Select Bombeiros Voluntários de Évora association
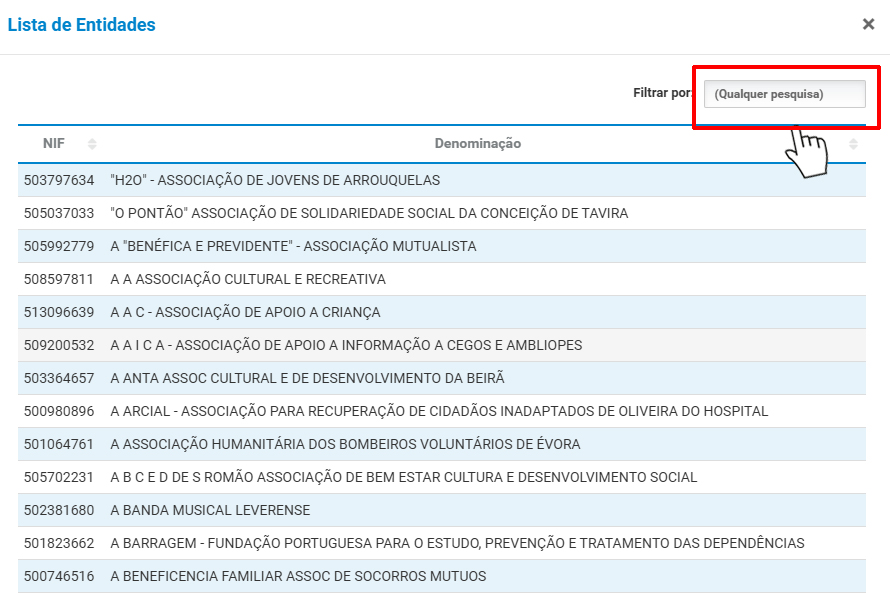The image size is (890, 594). coord(345,445)
